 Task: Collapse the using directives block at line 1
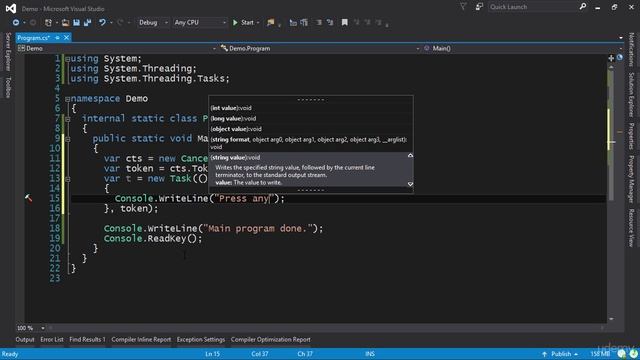coord(67,59)
